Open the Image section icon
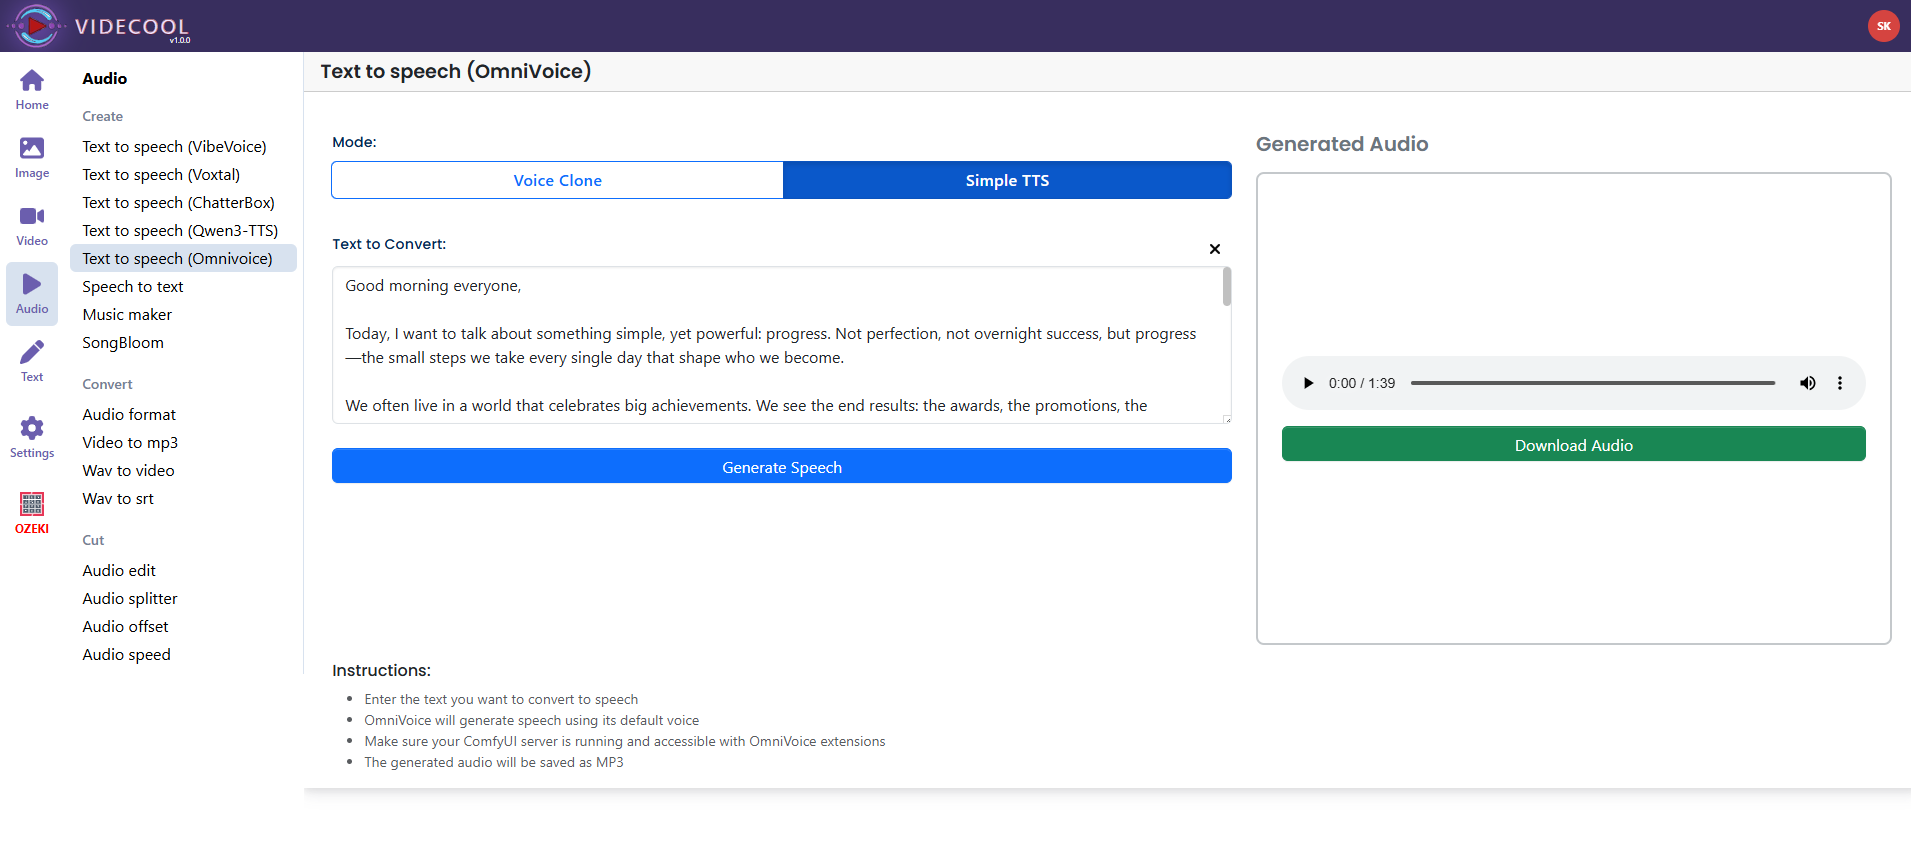The height and width of the screenshot is (848, 1911). (x=32, y=157)
